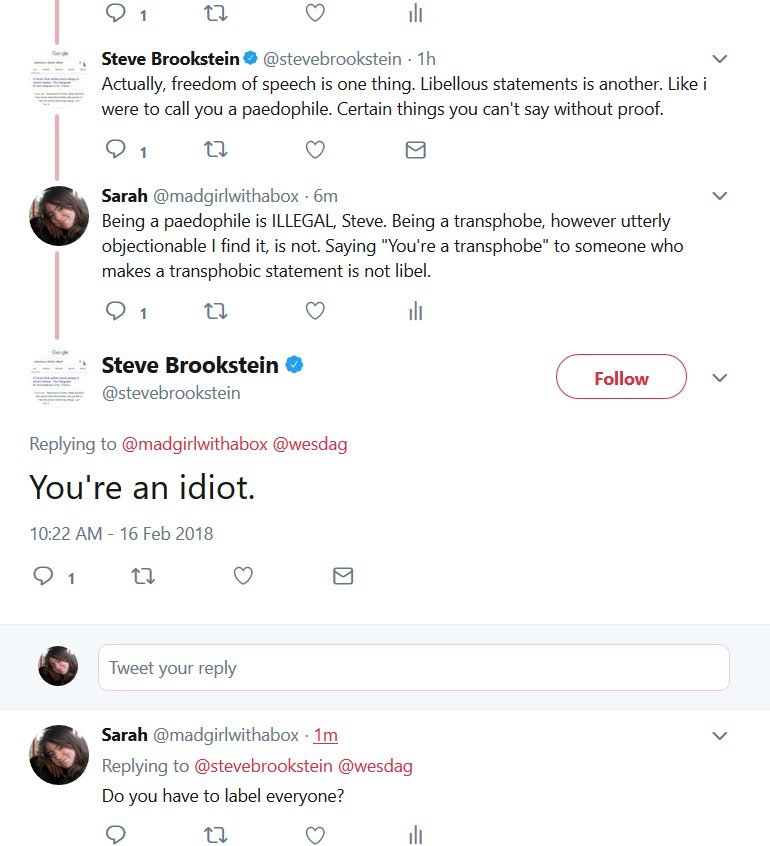The height and width of the screenshot is (846, 770).
Task: Retweet the "You're an idiot." tweet
Action: [143, 576]
